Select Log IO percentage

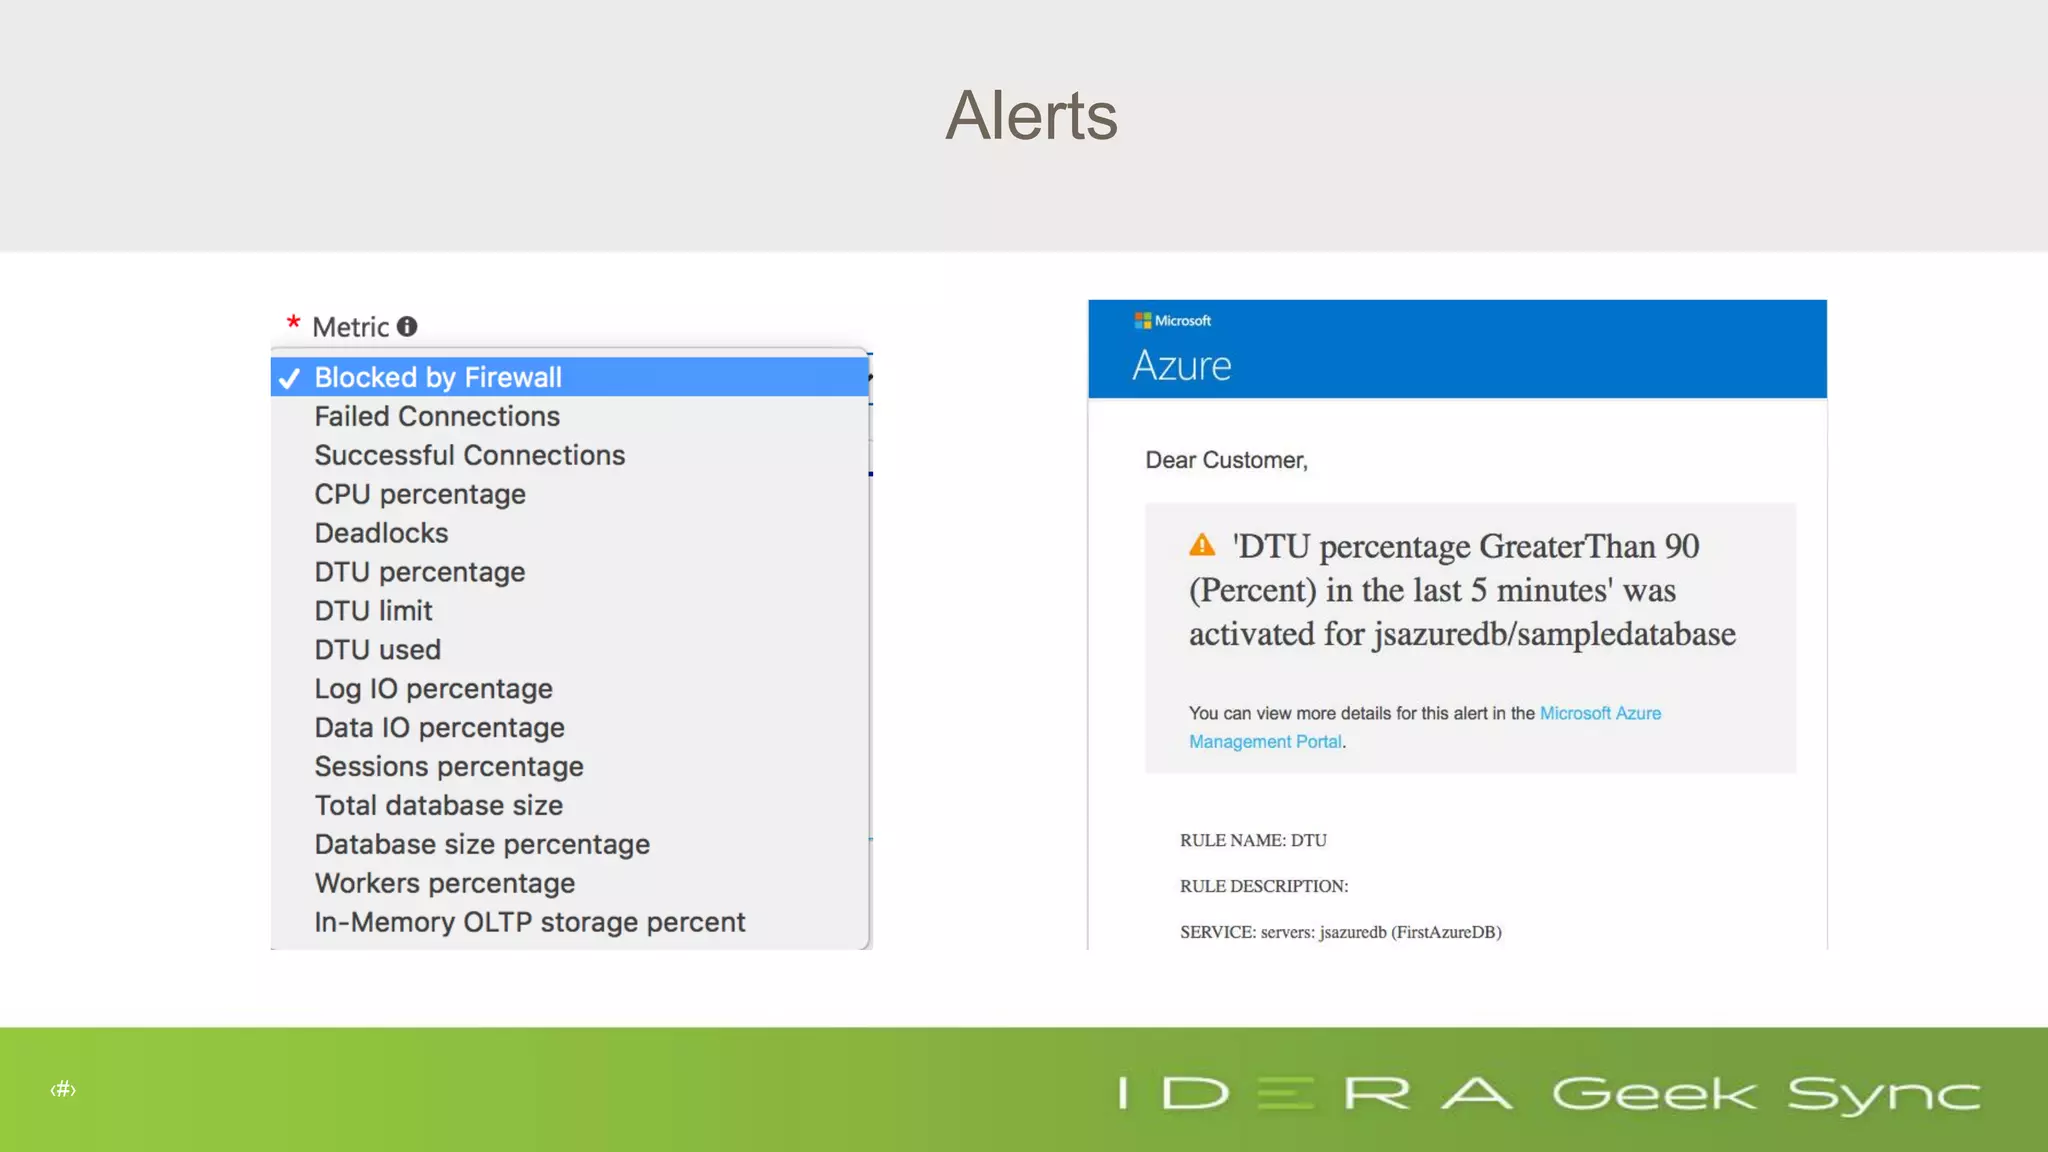[x=570, y=689]
